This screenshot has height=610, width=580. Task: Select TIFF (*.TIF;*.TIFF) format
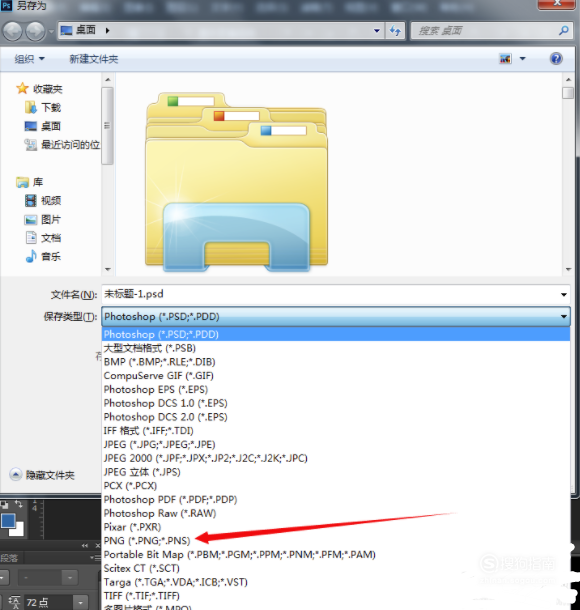[336, 596]
